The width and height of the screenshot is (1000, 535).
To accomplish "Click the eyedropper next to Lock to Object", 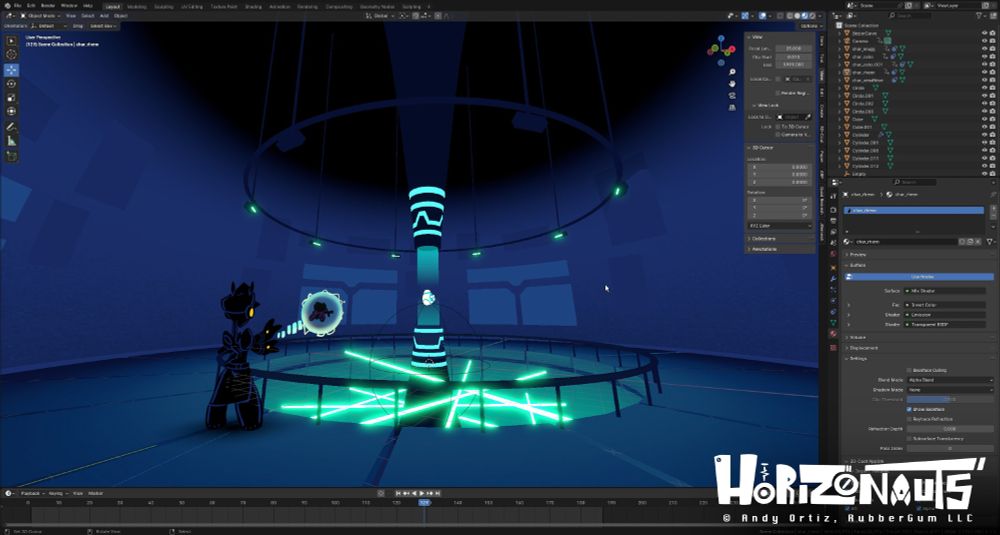I will [808, 117].
